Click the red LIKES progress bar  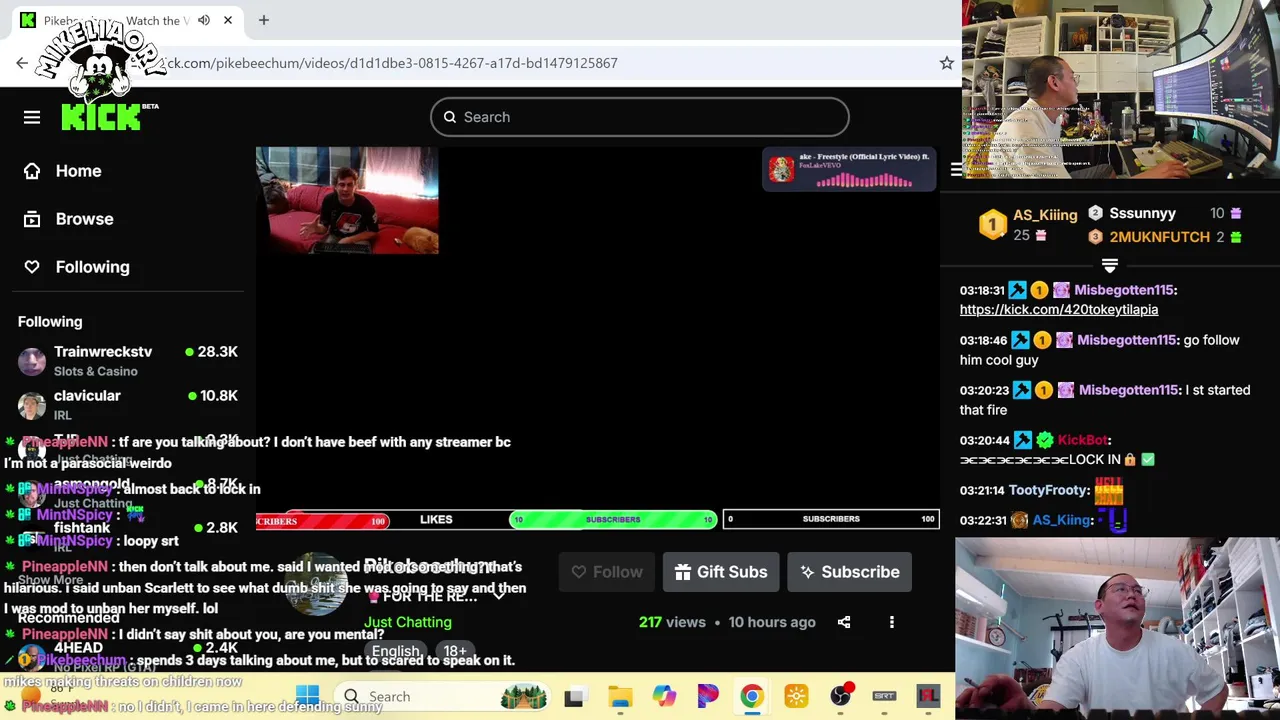(x=322, y=520)
